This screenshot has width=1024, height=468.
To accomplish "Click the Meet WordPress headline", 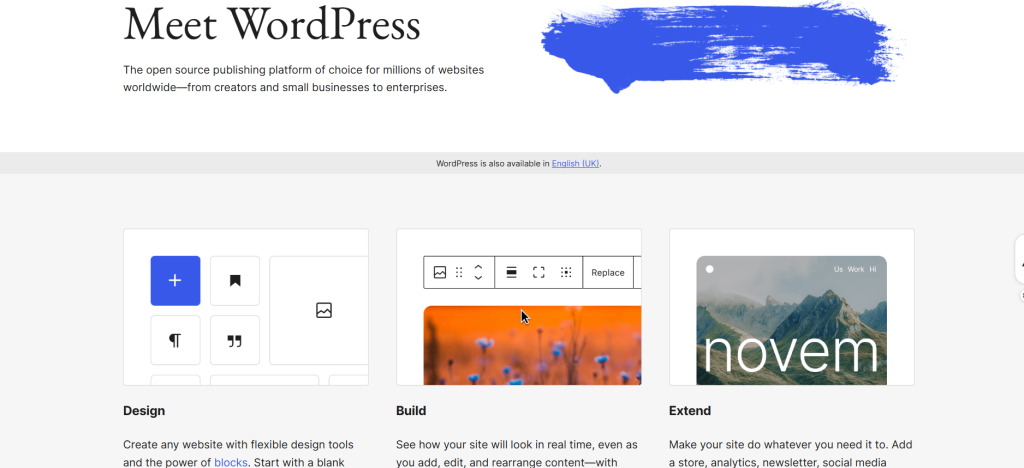I will coord(272,25).
